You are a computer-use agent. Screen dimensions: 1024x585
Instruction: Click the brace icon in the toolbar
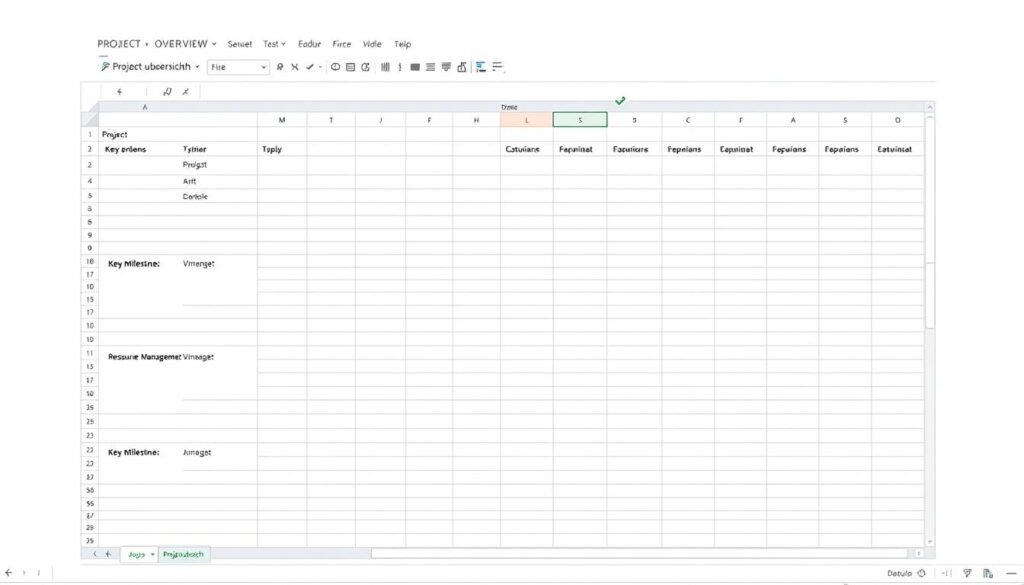[400, 67]
